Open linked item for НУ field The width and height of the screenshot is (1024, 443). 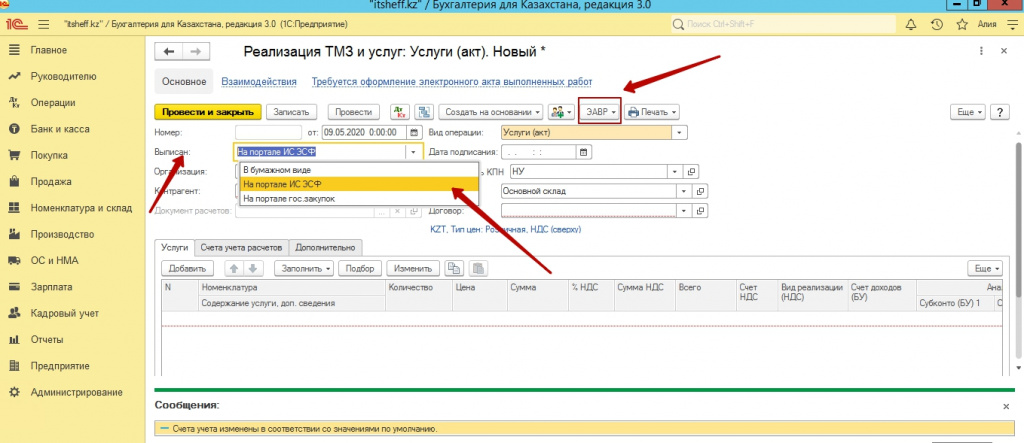pyautogui.click(x=692, y=171)
